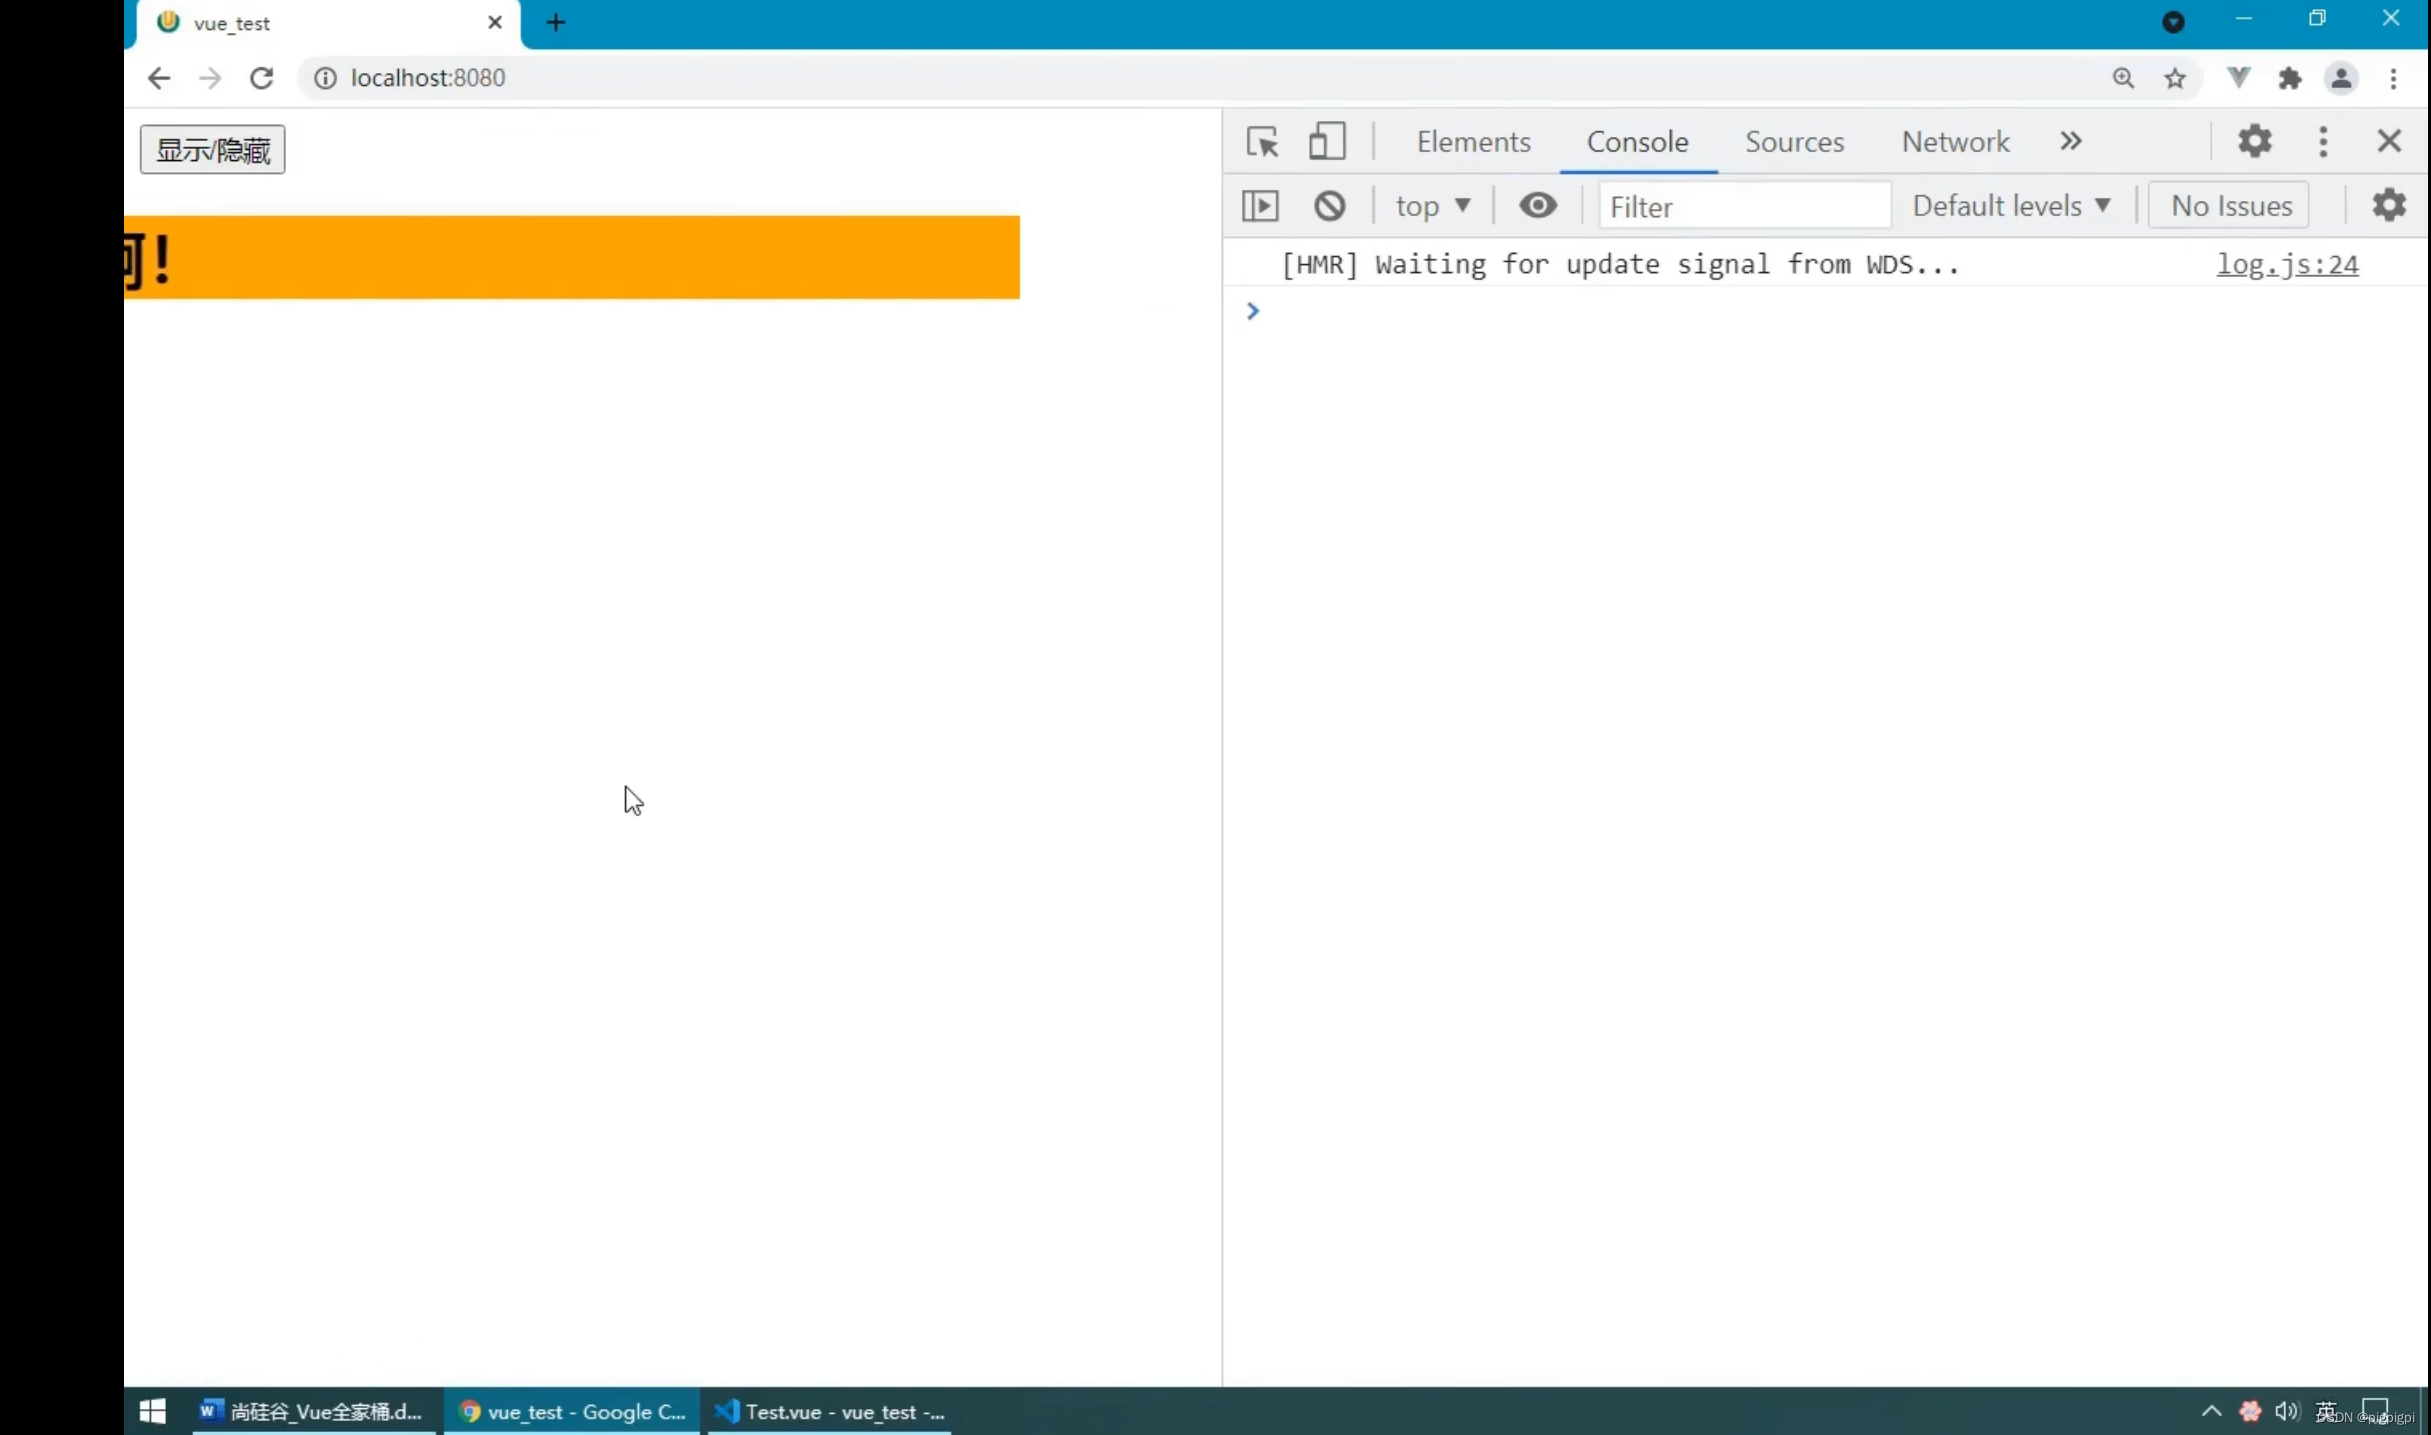Image resolution: width=2431 pixels, height=1435 pixels.
Task: Switch to the Word document taskbar item
Action: click(313, 1411)
